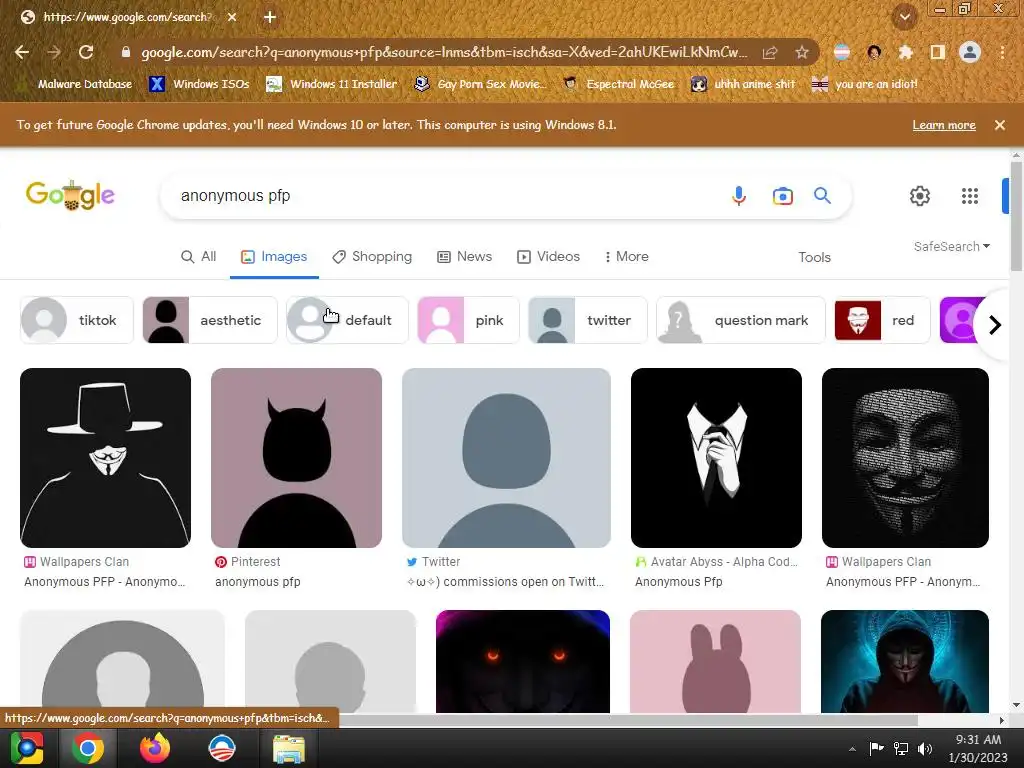Close the google.com search tab
This screenshot has width=1024, height=768.
coord(232,17)
